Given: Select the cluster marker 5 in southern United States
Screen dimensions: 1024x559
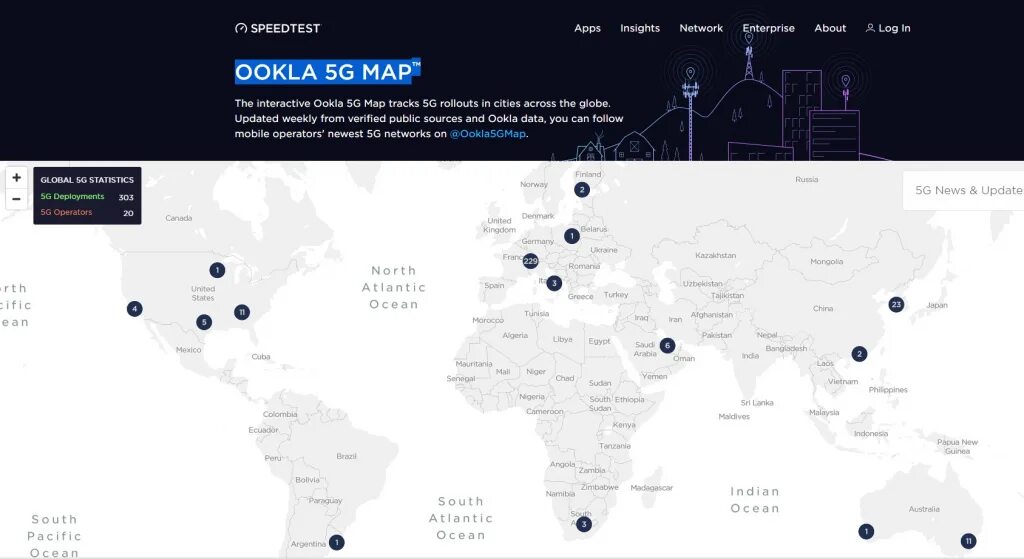Looking at the screenshot, I should click(204, 322).
